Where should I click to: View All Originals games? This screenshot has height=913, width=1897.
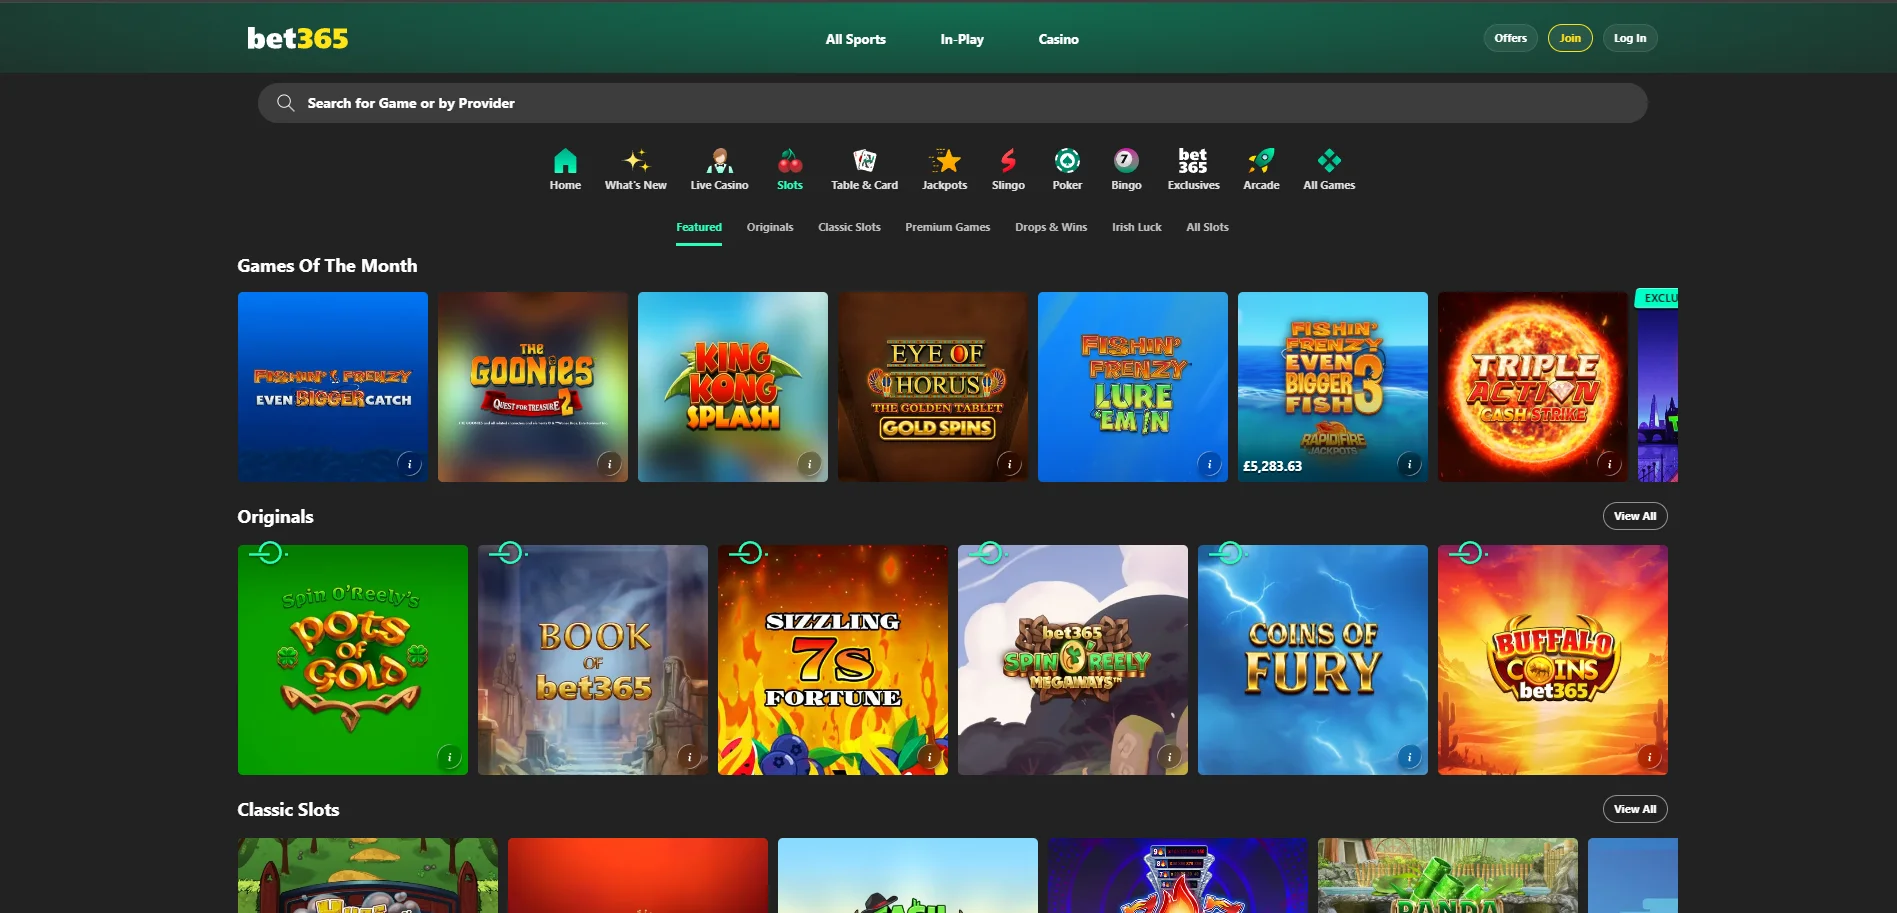pos(1635,516)
